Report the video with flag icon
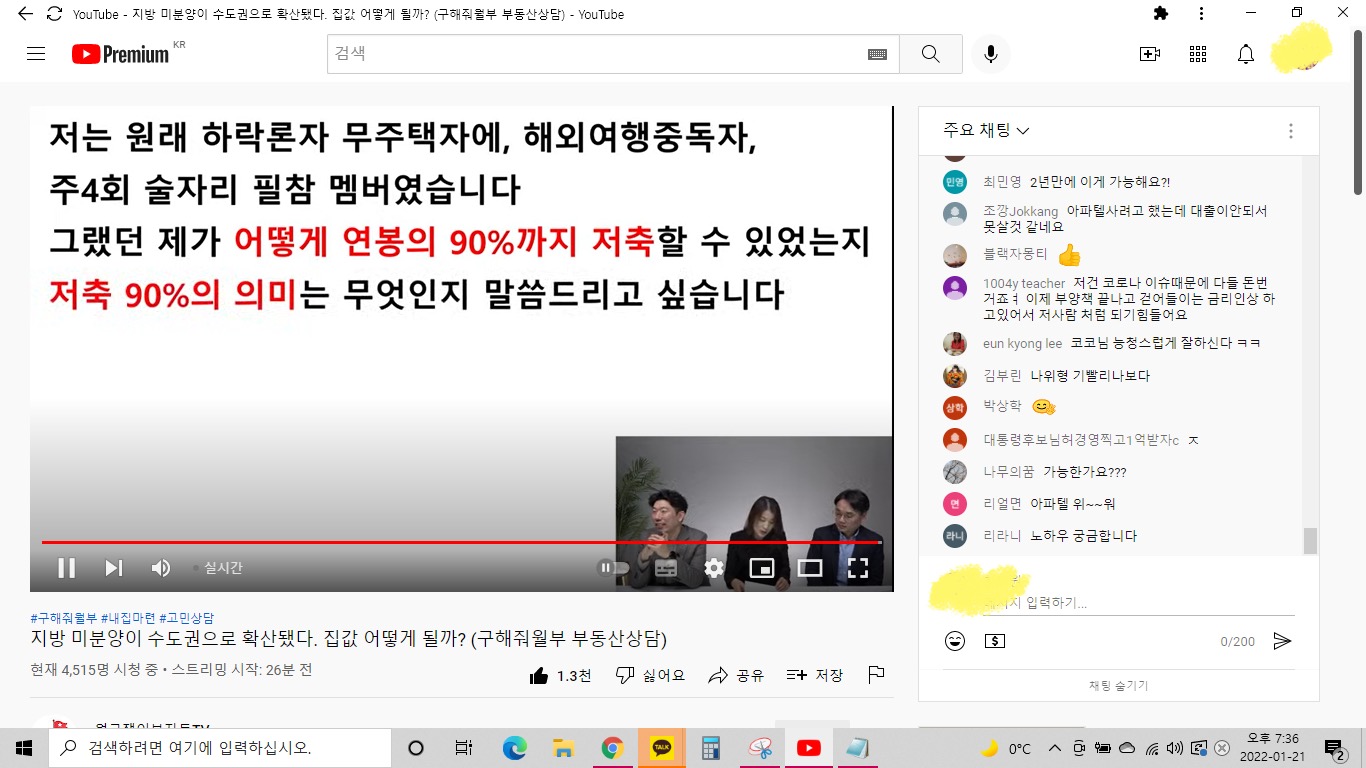1366x768 pixels. (876, 675)
